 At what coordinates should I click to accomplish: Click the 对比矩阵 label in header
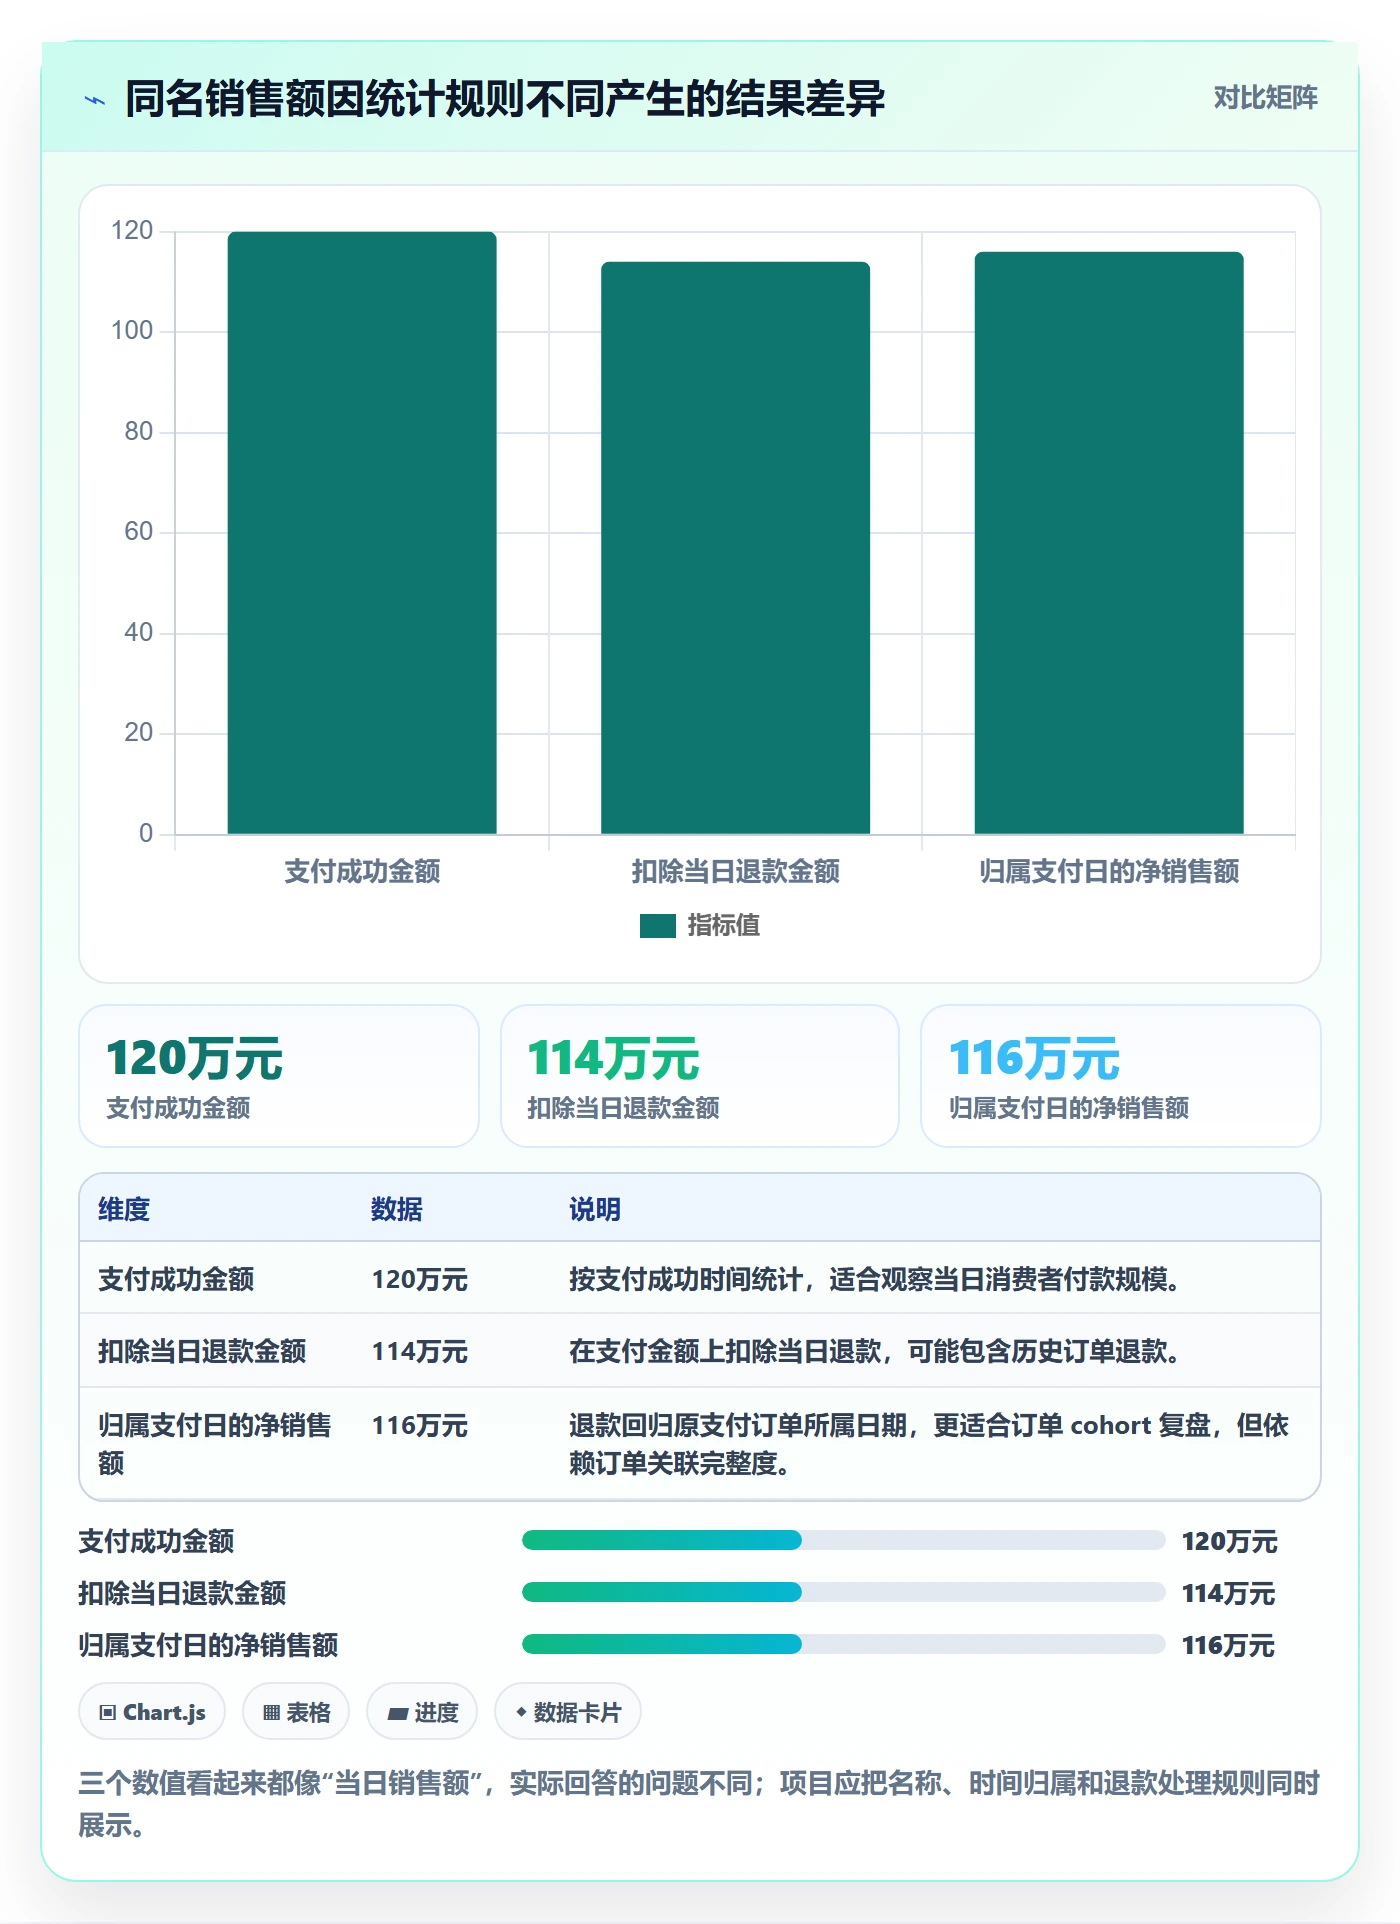click(x=1265, y=98)
